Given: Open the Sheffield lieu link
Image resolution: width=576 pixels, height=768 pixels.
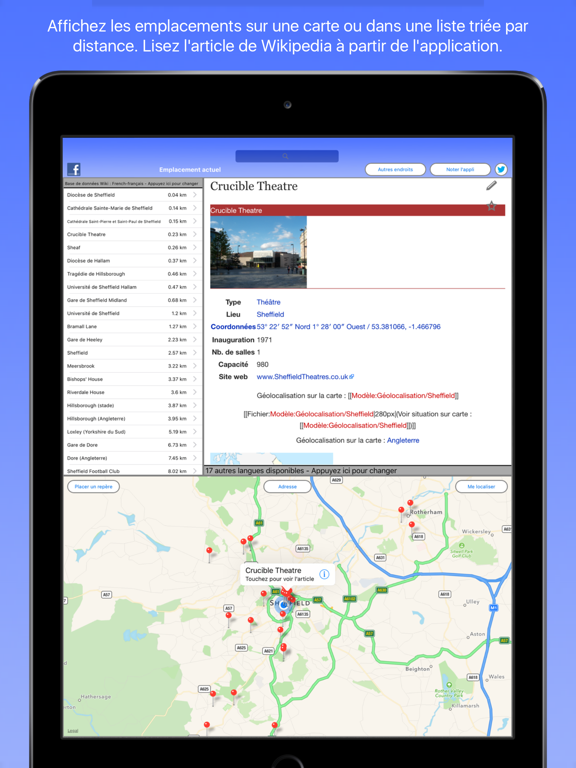Looking at the screenshot, I should (x=270, y=314).
